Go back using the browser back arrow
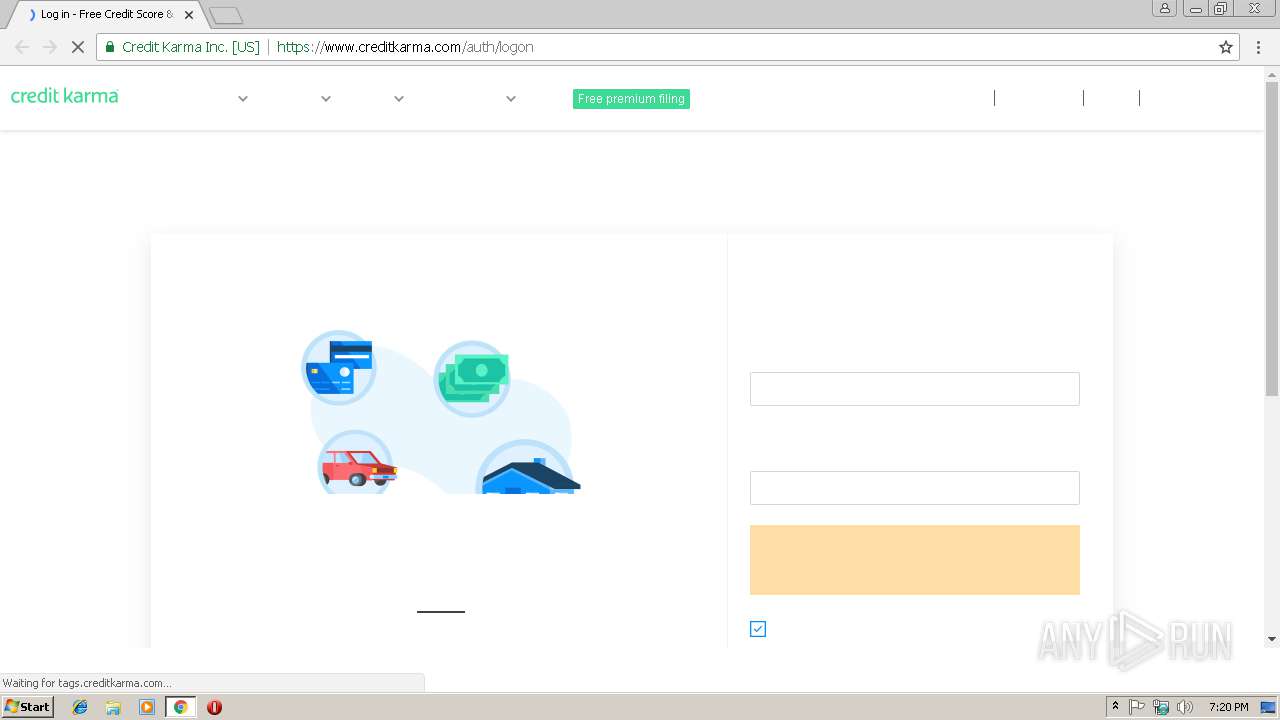Image resolution: width=1280 pixels, height=720 pixels. click(22, 47)
